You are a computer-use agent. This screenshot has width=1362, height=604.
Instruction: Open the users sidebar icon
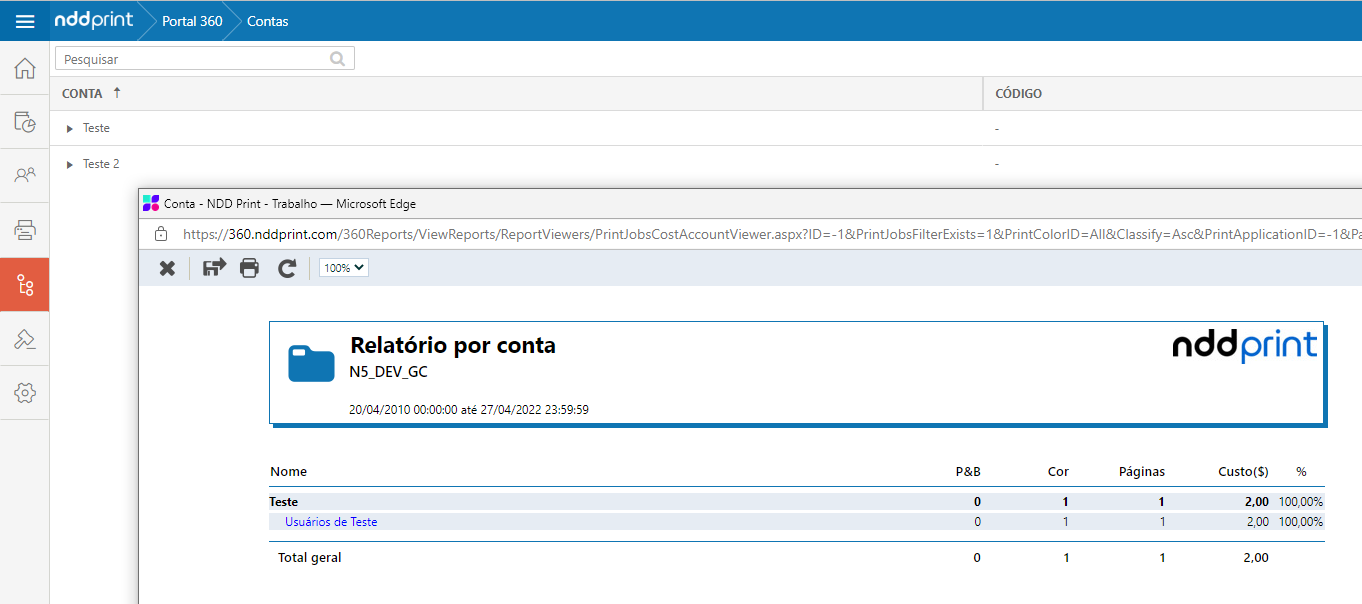tap(25, 176)
